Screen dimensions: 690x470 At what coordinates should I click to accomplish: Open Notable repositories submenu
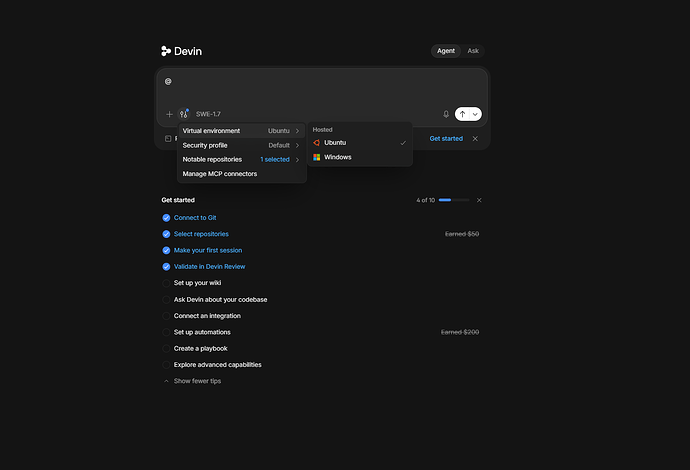(242, 159)
